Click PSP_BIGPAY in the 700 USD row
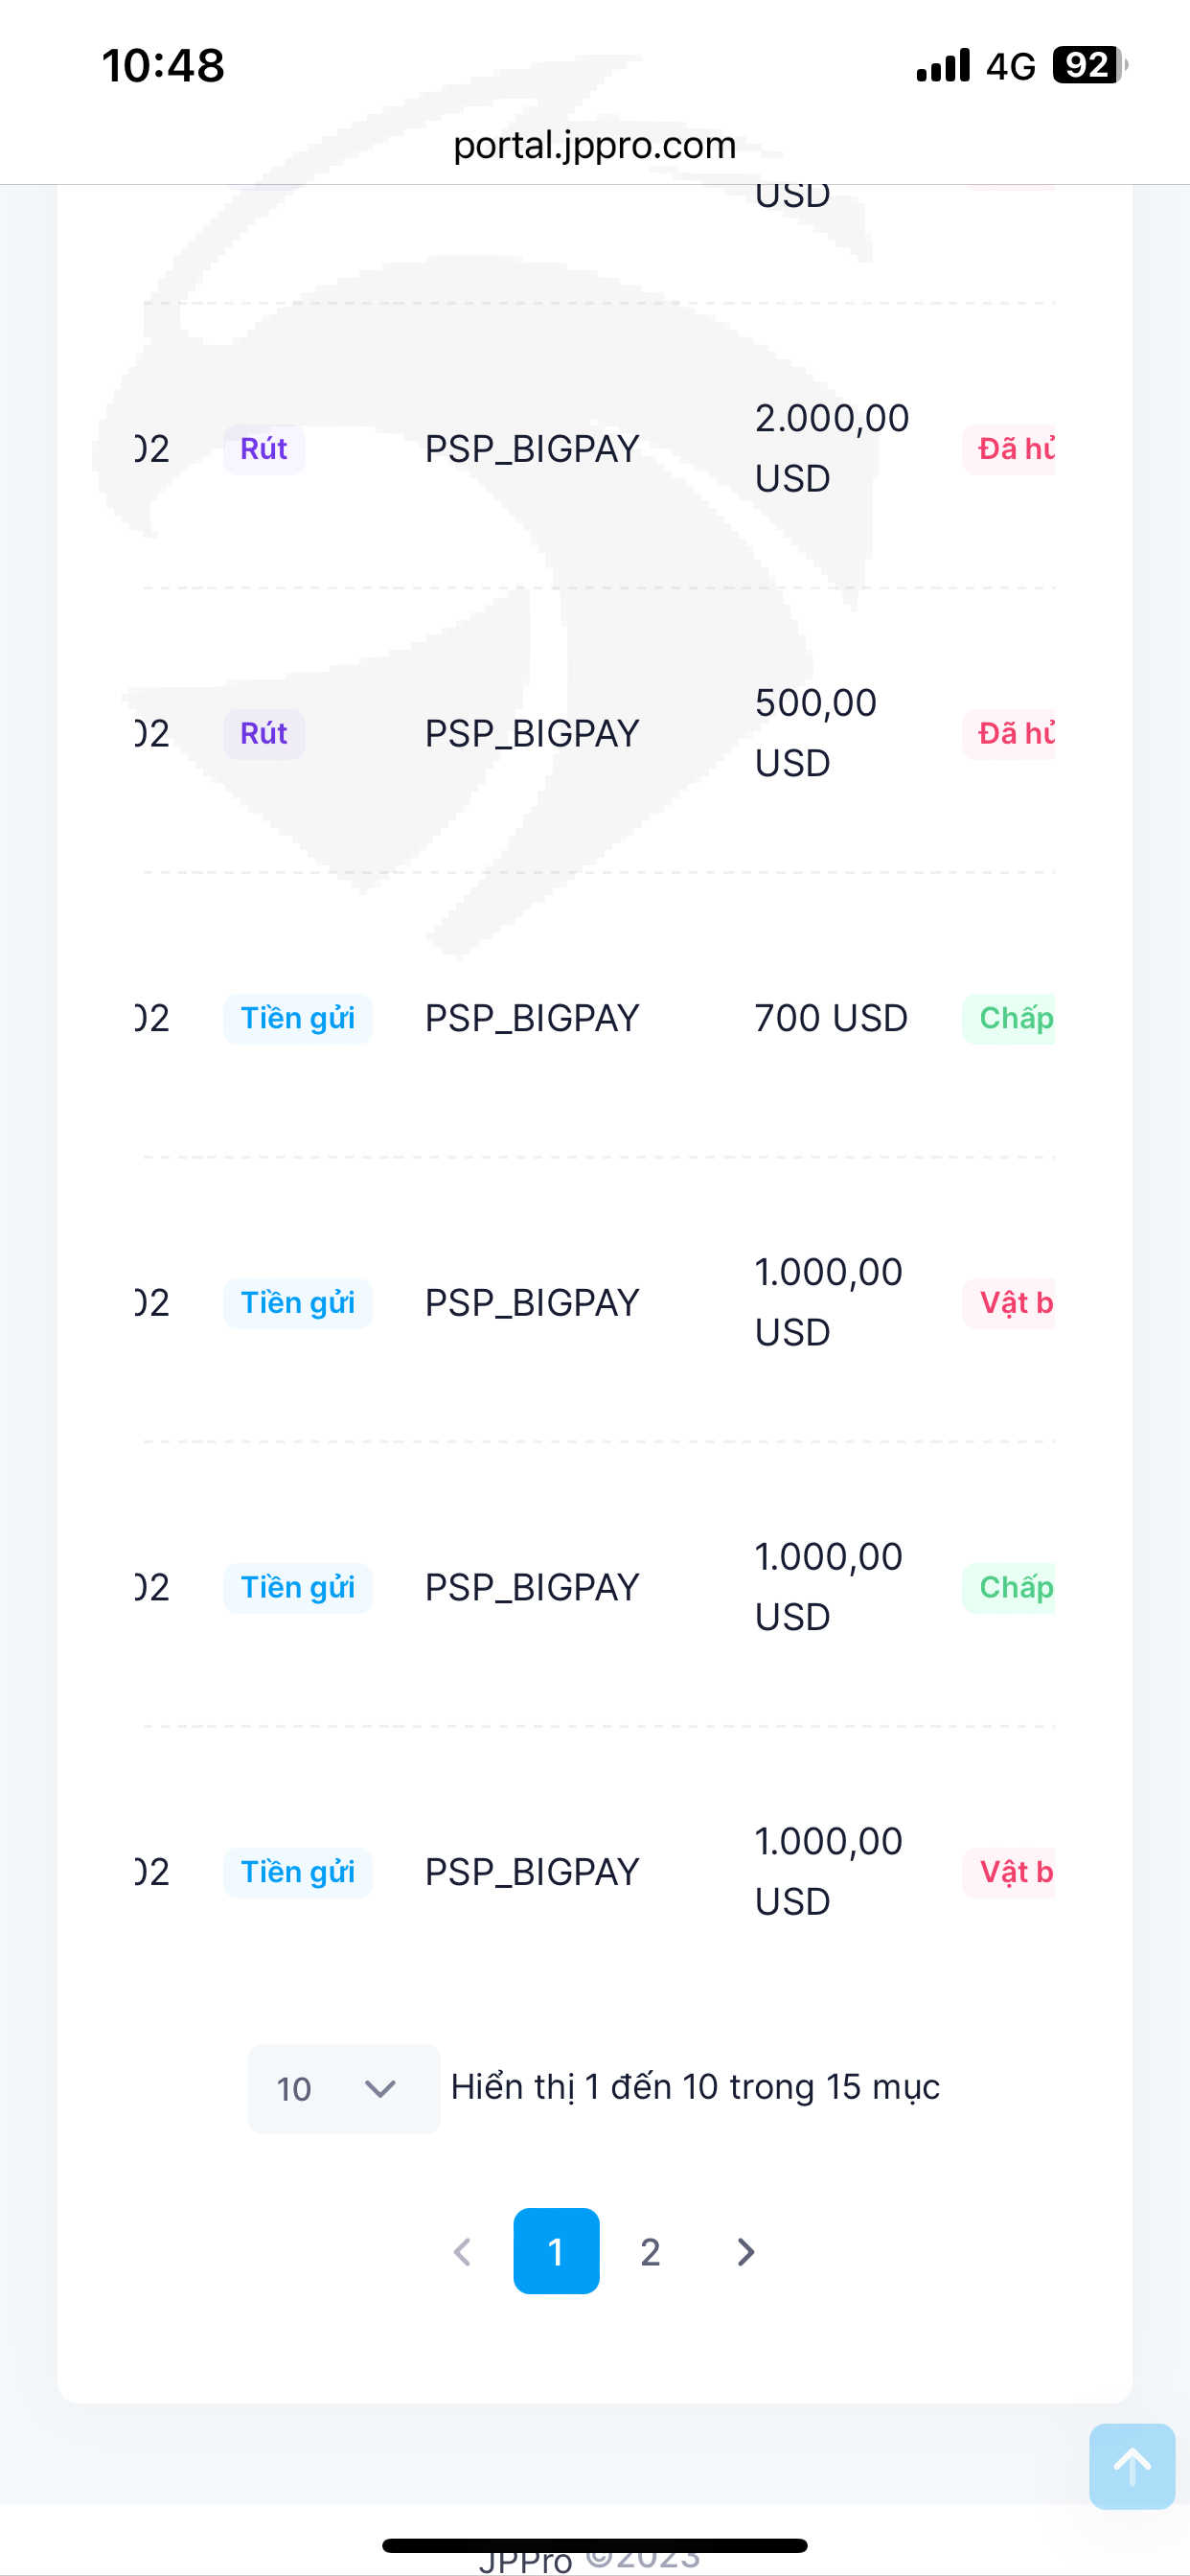The height and width of the screenshot is (2576, 1190). tap(531, 1018)
